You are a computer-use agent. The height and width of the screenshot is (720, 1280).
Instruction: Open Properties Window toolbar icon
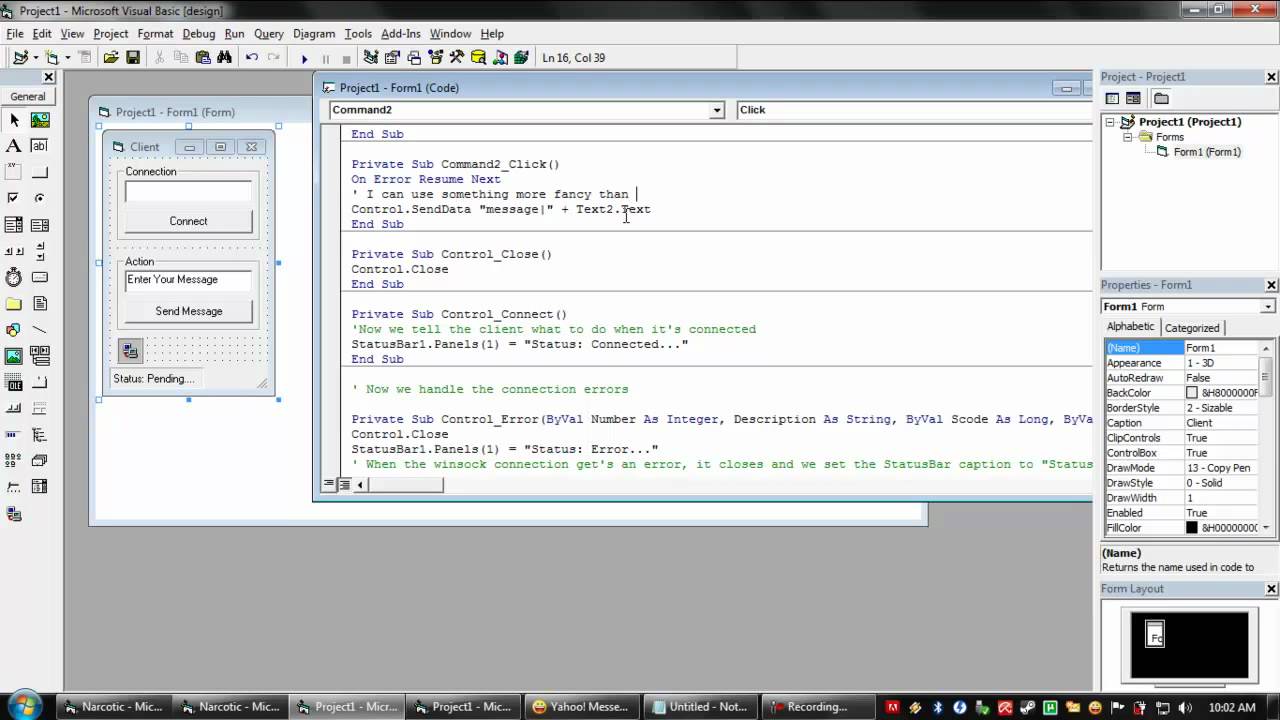click(392, 58)
